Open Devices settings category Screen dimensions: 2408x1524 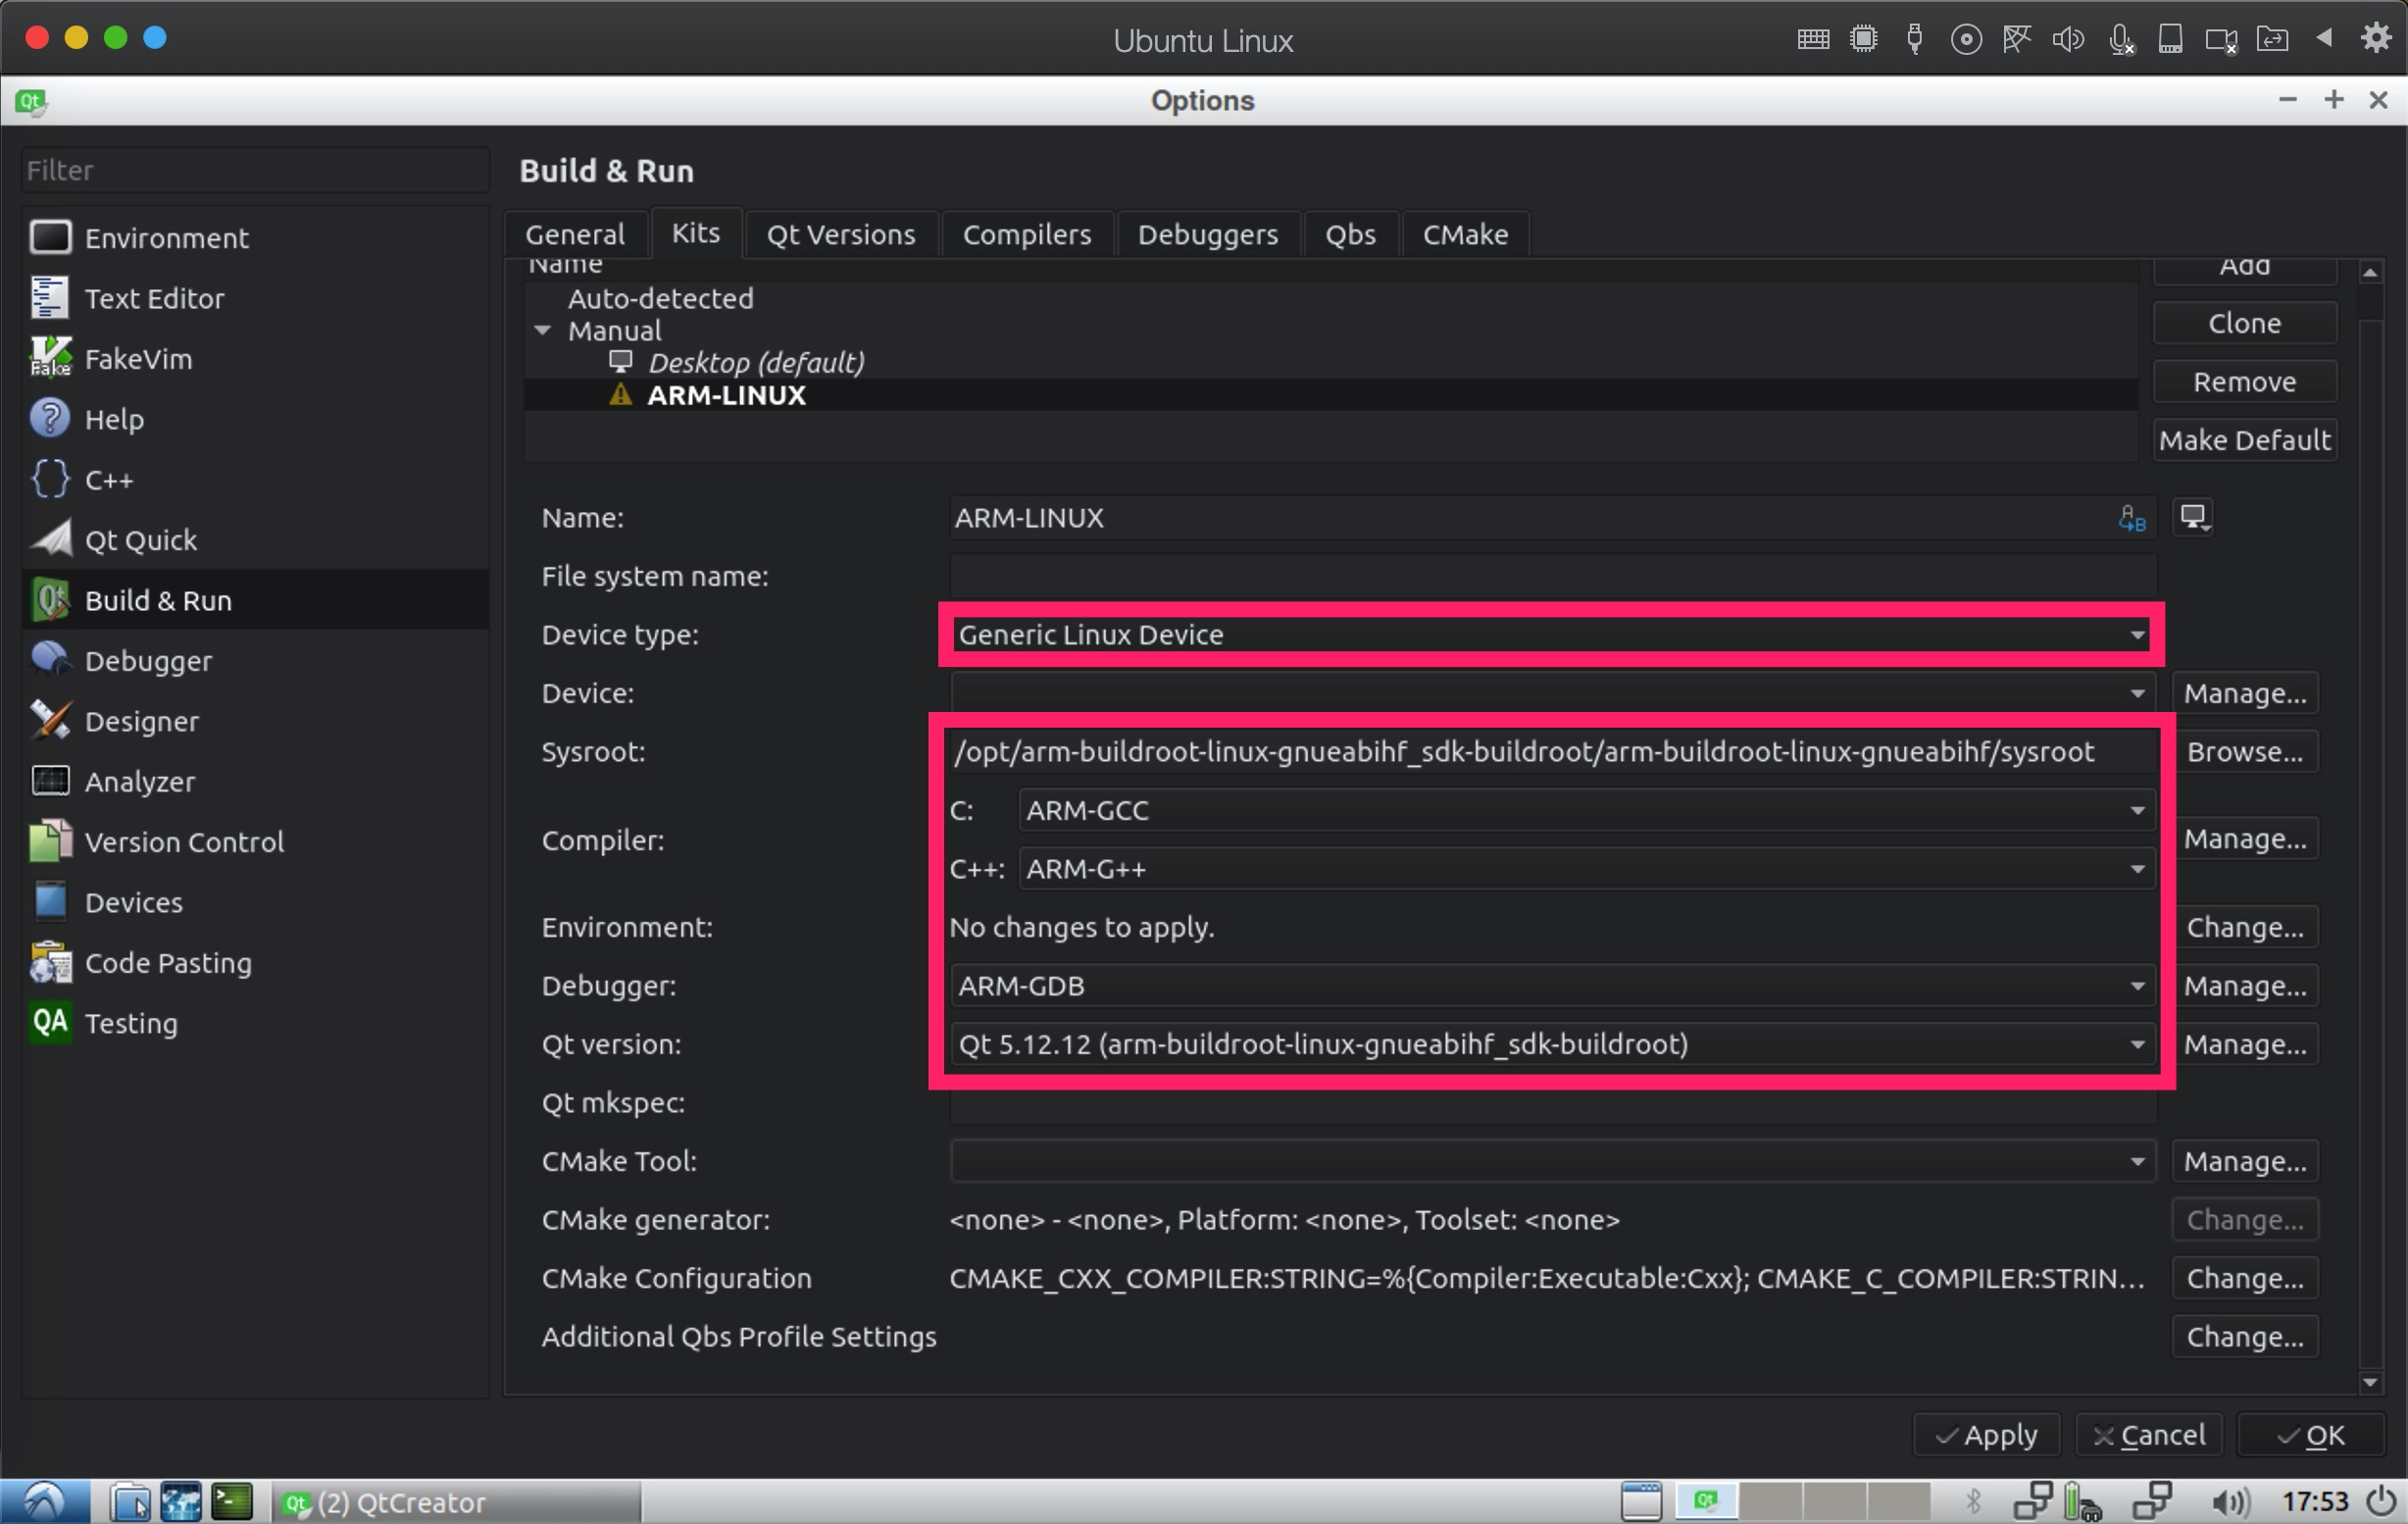click(255, 902)
